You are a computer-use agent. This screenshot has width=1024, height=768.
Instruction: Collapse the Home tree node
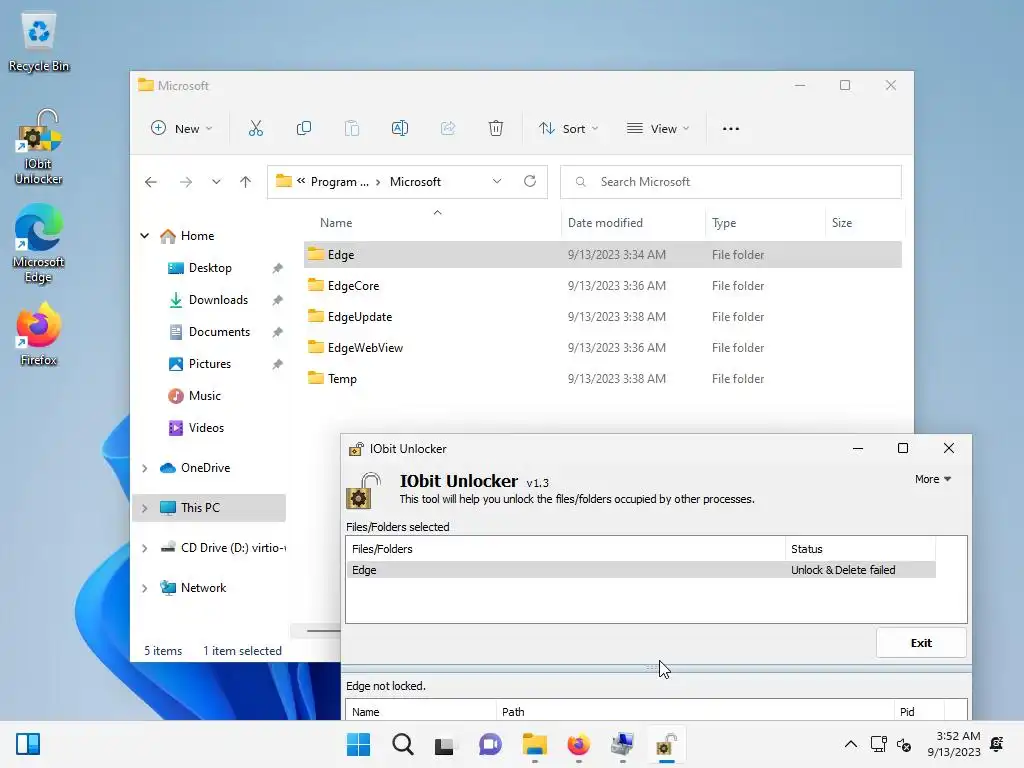click(144, 236)
